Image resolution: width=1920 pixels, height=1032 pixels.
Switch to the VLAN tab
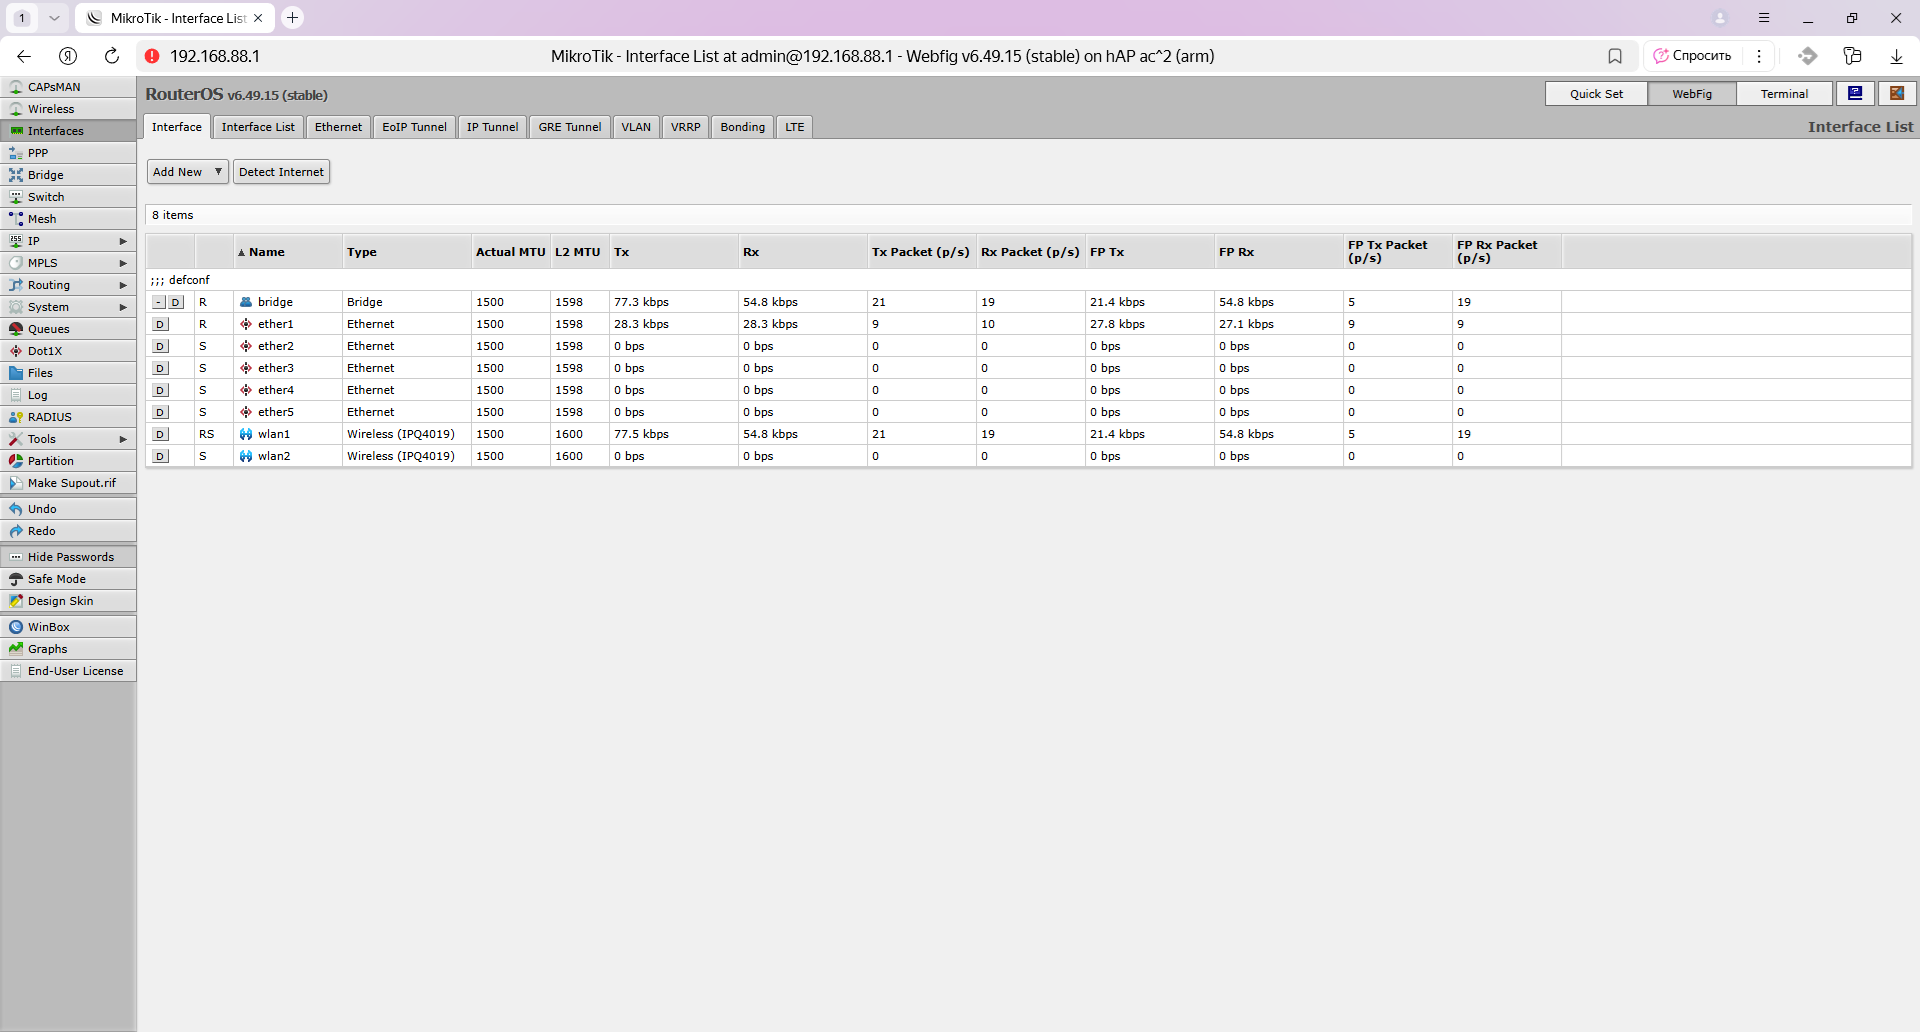636,127
